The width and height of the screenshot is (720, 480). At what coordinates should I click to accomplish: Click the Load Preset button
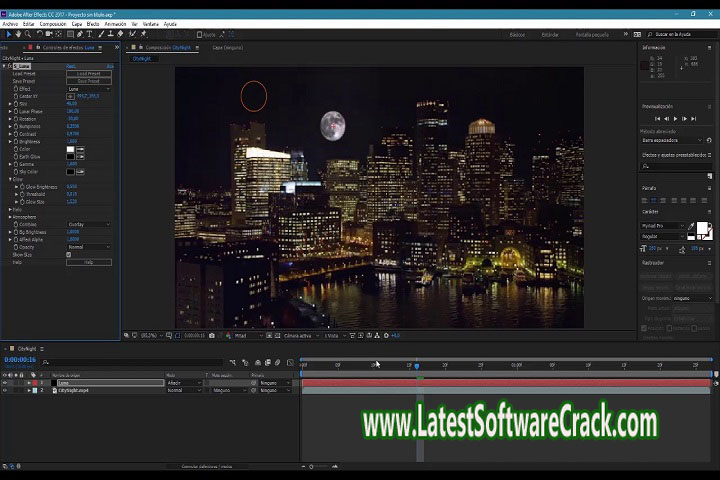click(x=88, y=74)
